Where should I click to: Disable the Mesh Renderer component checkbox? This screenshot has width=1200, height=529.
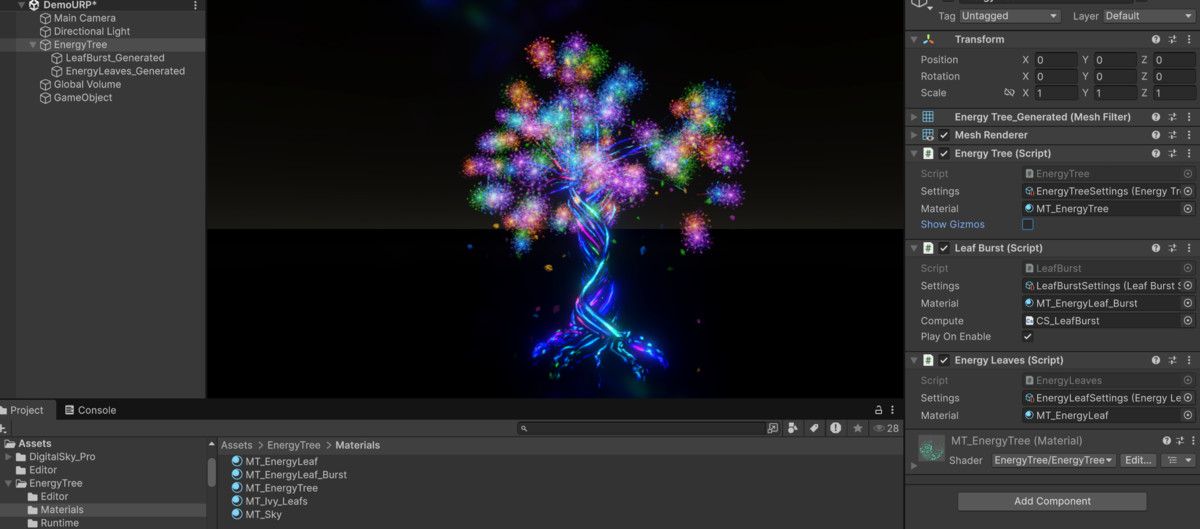(x=944, y=135)
